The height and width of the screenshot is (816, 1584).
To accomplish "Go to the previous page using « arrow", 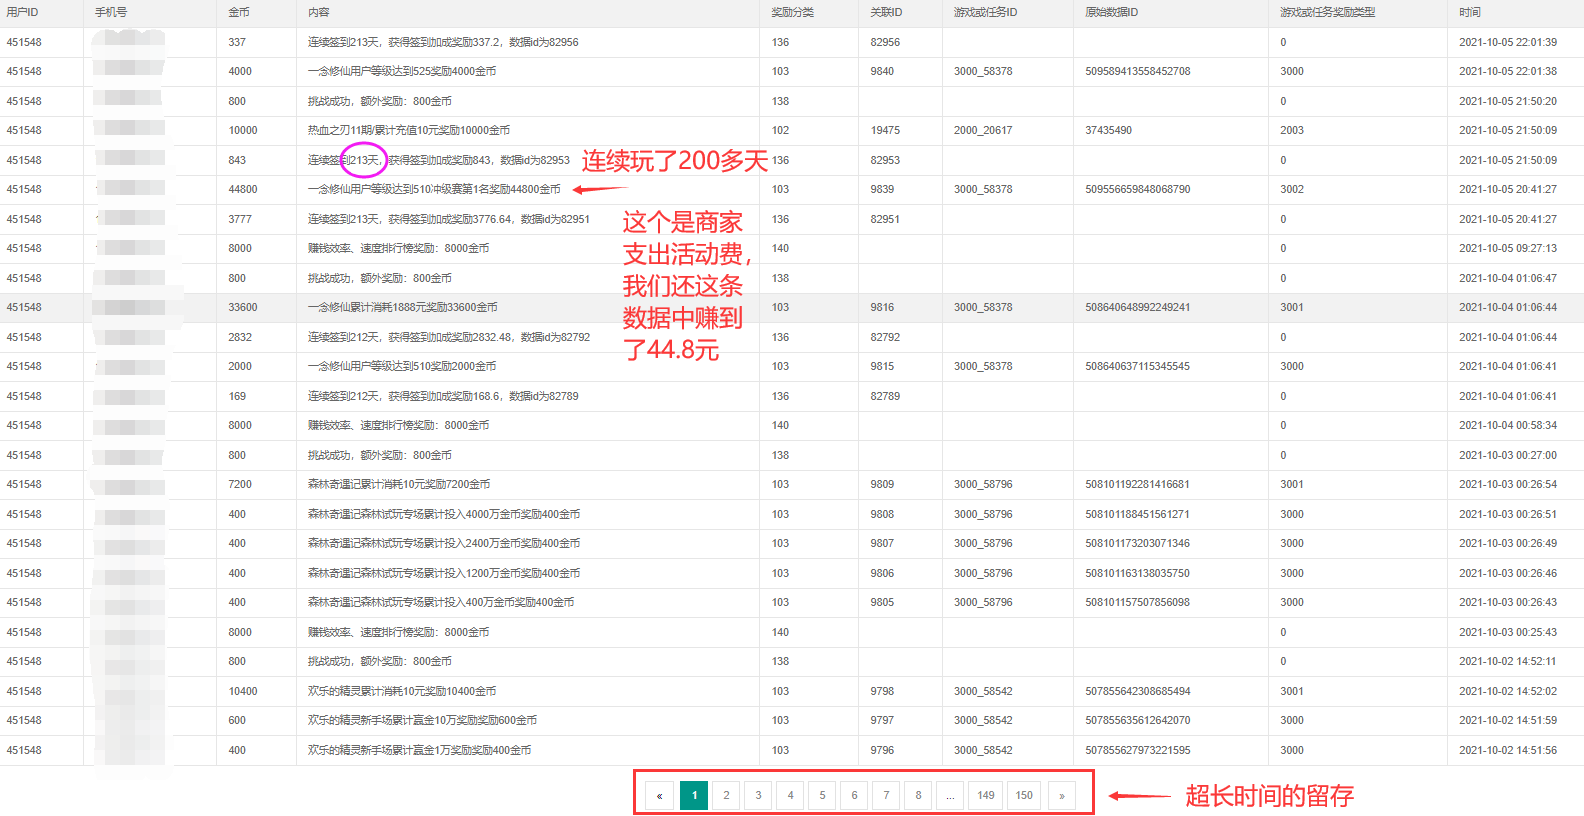I will point(659,795).
